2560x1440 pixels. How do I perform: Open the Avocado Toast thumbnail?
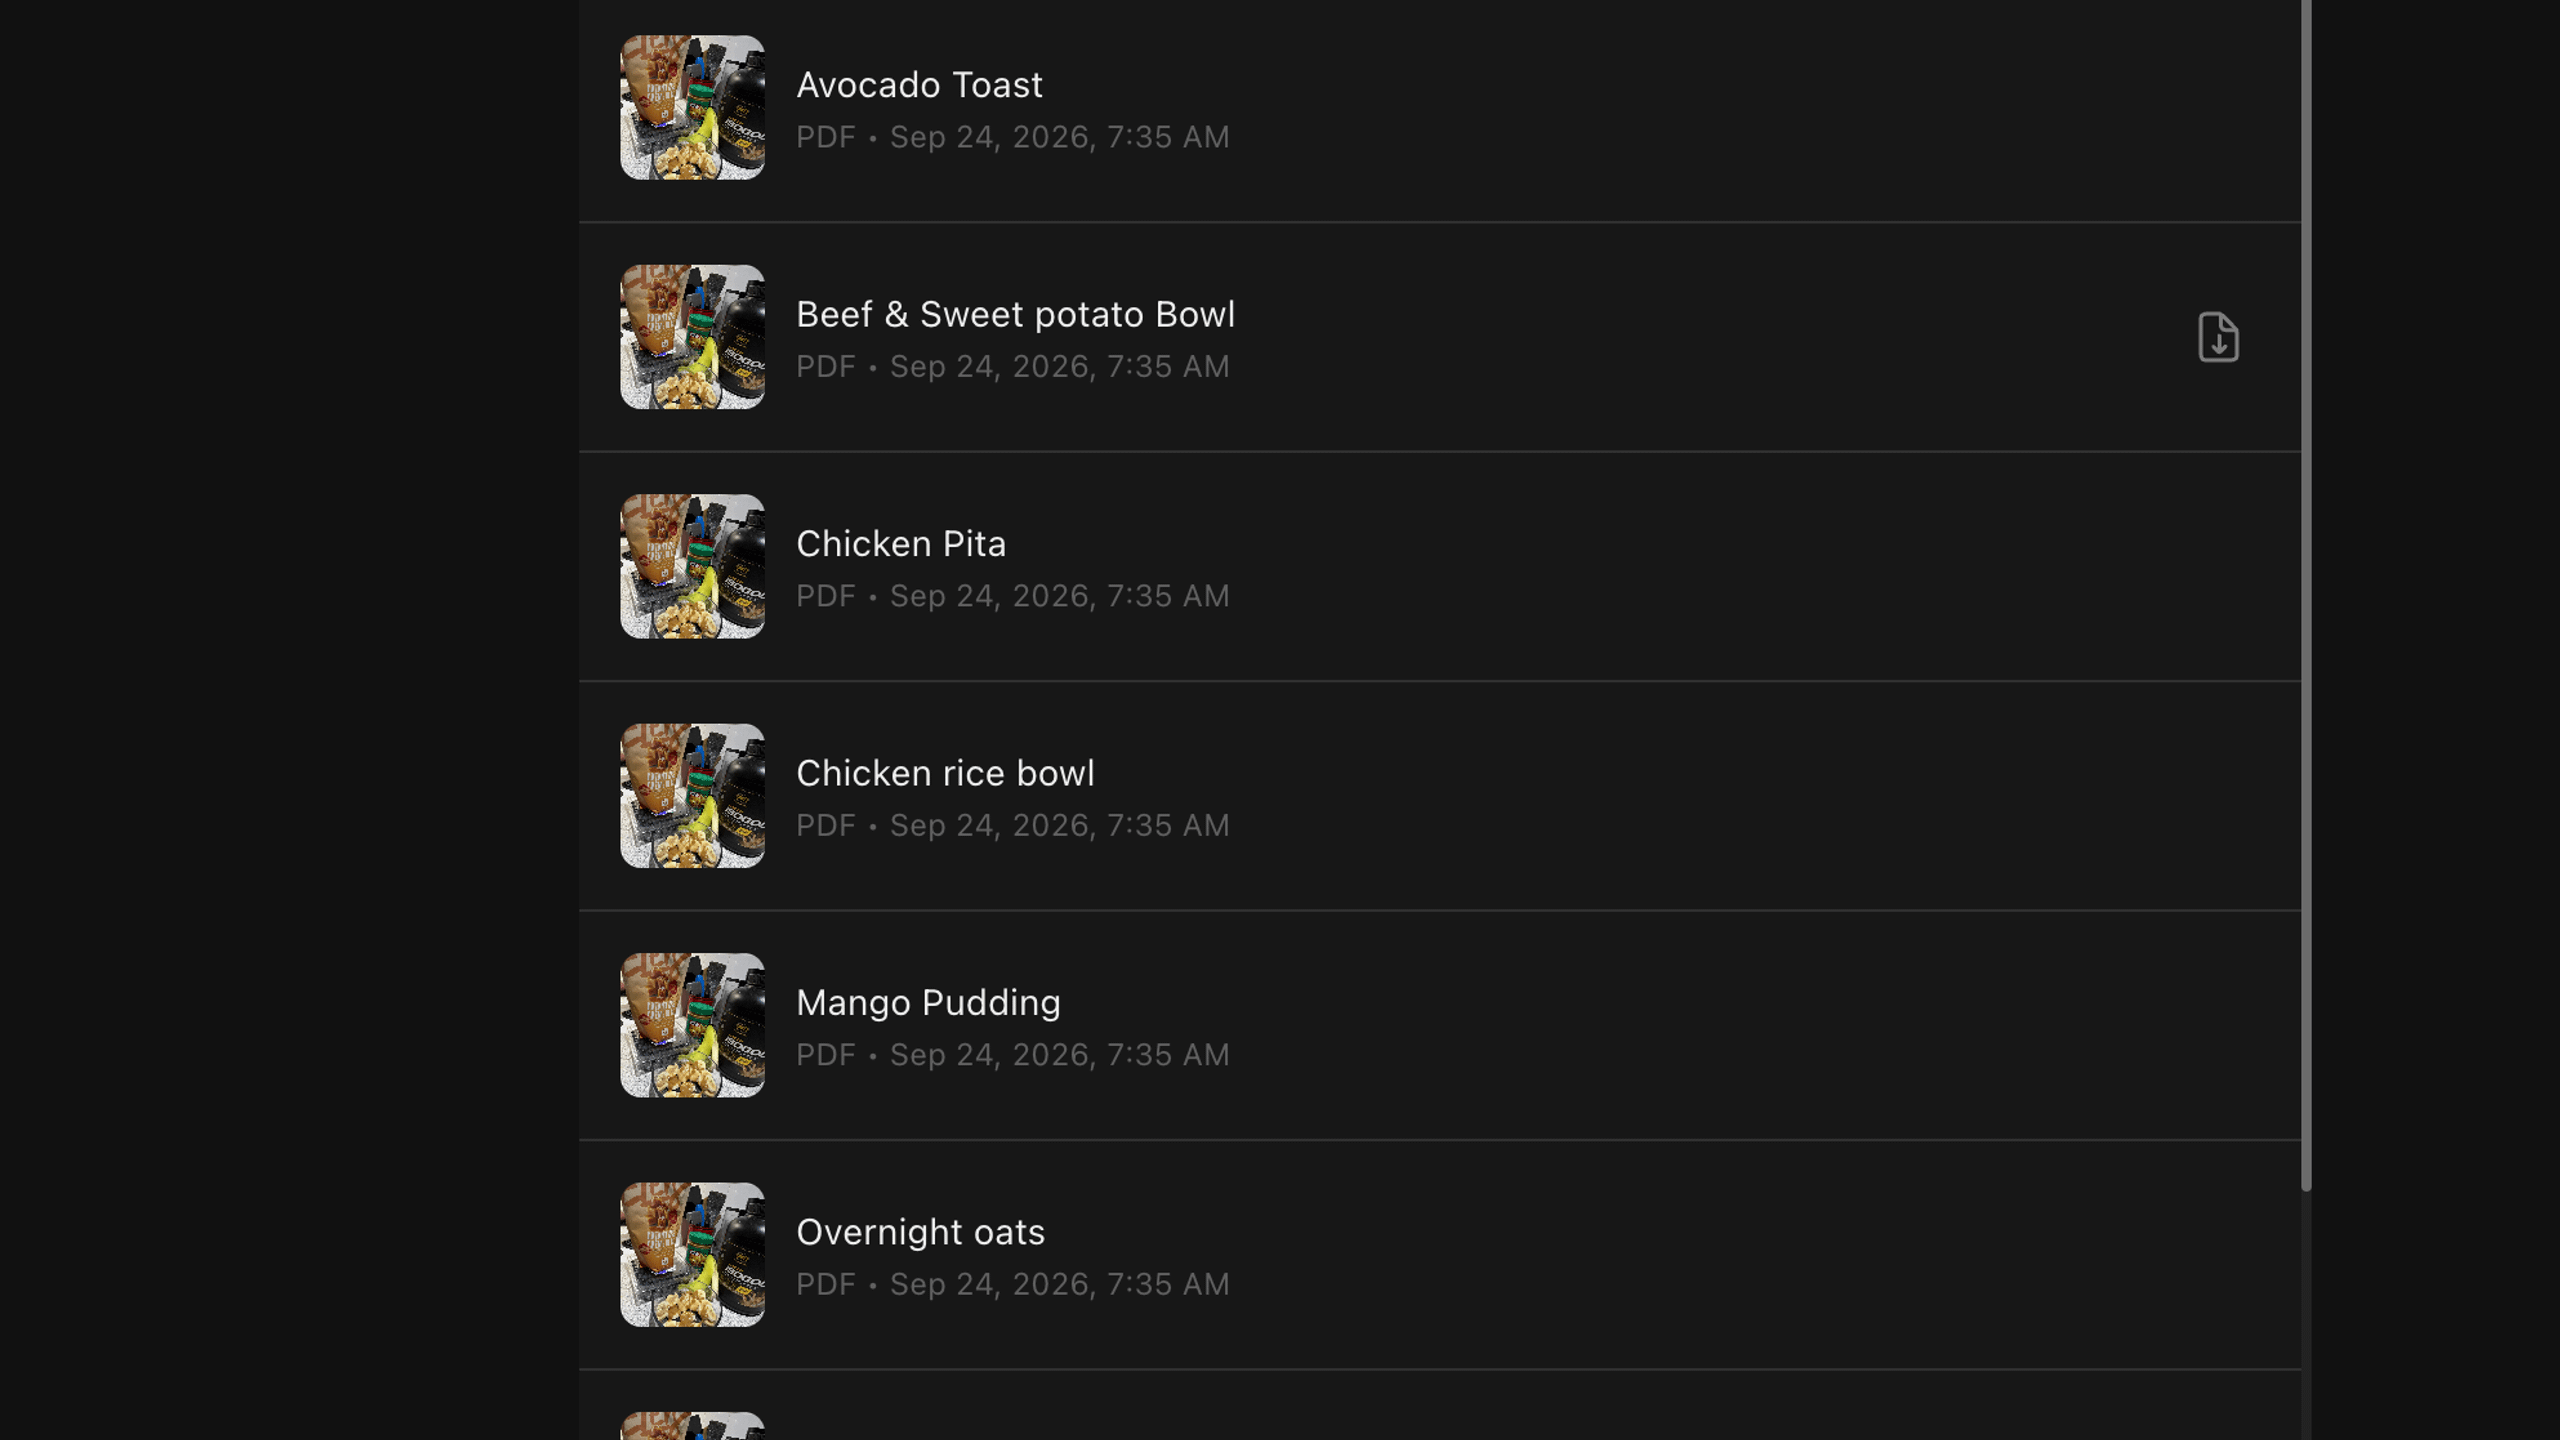pos(692,108)
